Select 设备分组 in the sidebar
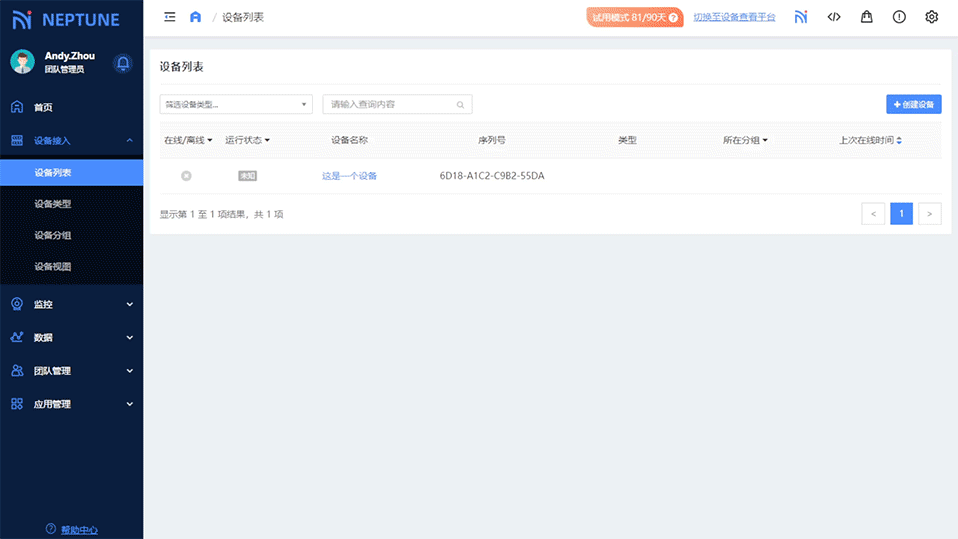The image size is (958, 539). (53, 235)
